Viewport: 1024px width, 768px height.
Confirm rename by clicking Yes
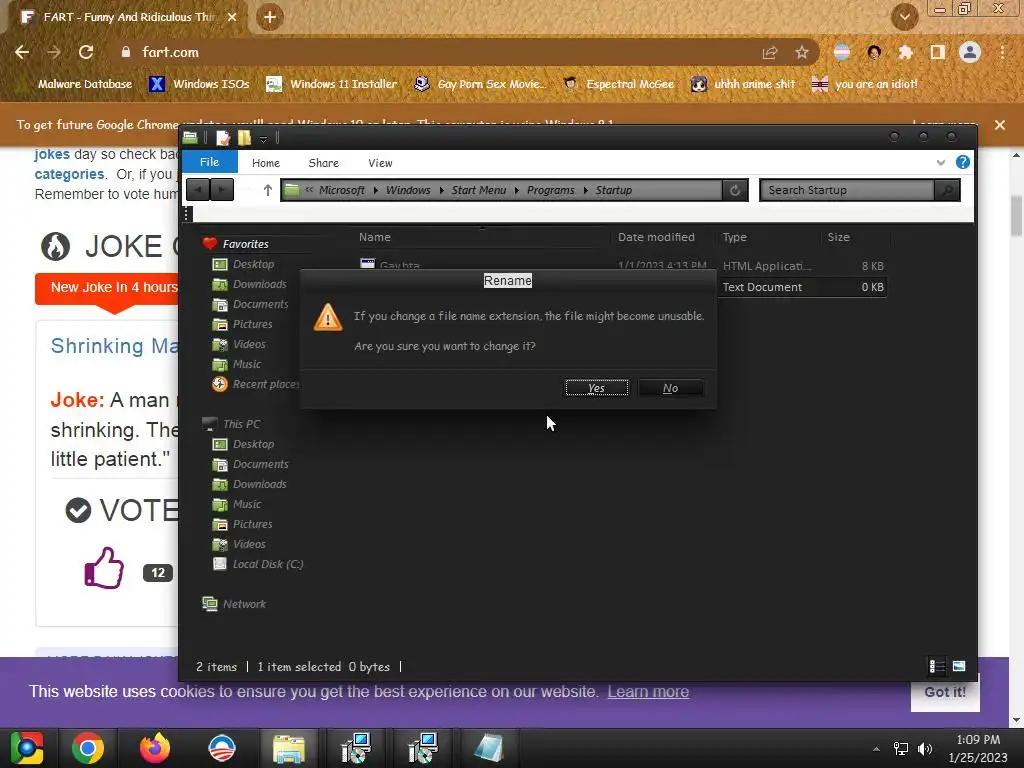(596, 388)
